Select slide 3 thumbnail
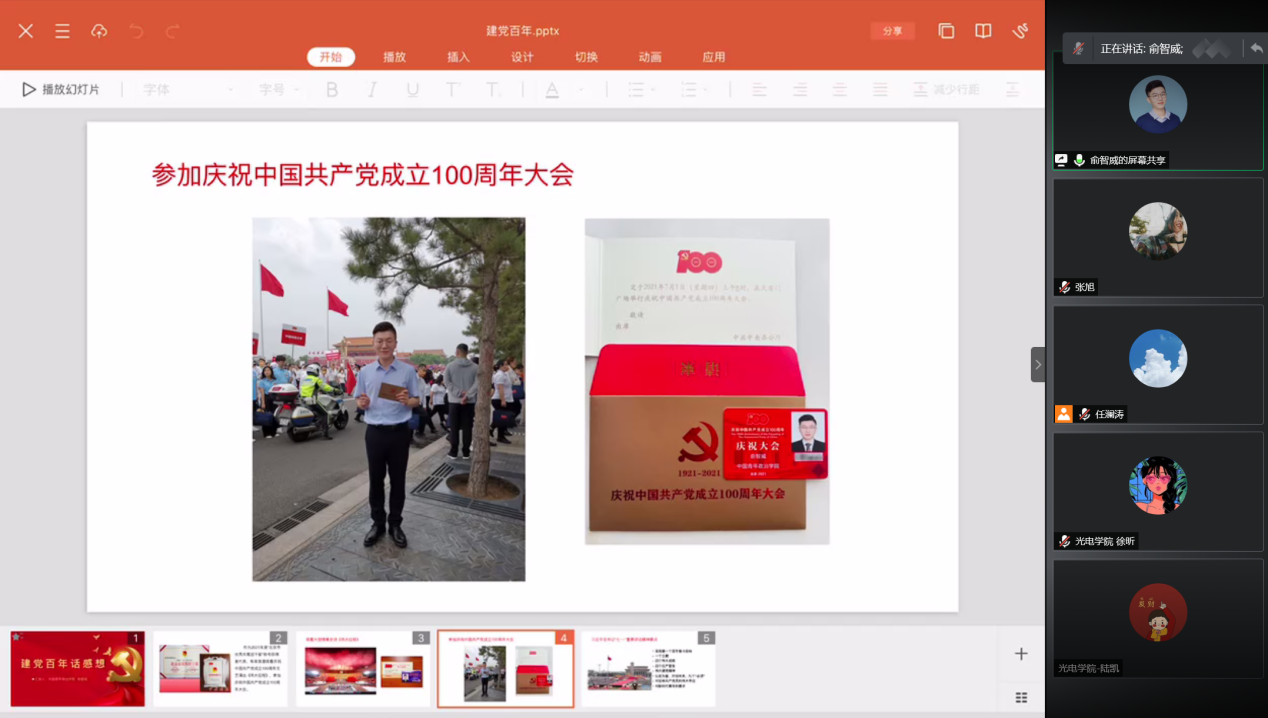 [363, 668]
